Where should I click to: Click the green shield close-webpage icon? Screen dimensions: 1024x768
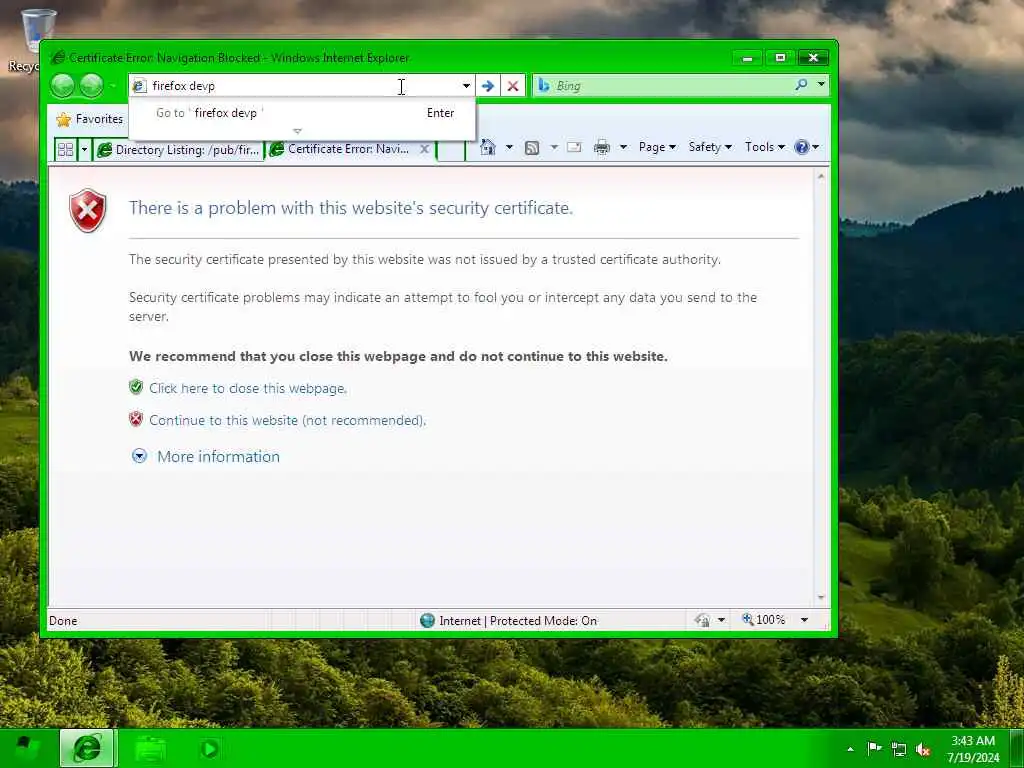tap(136, 387)
